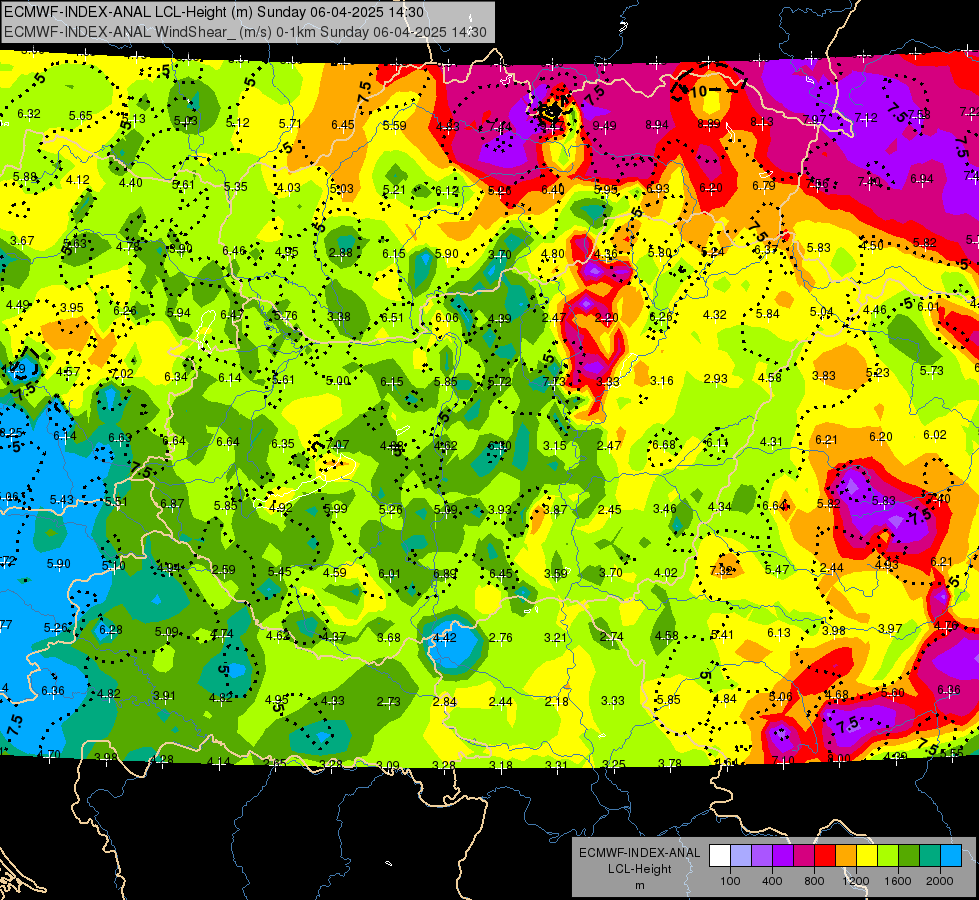Click the wind shear value 9.49
This screenshot has height=900, width=979.
coord(604,126)
